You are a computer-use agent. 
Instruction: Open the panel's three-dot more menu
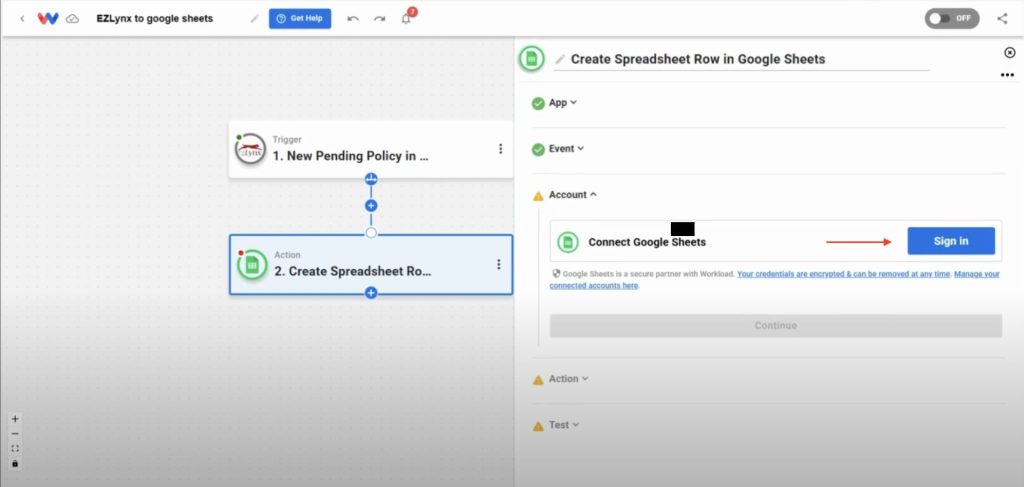(1007, 75)
